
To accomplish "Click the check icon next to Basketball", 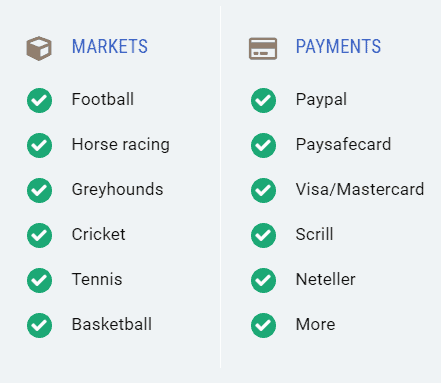I will click(x=39, y=325).
